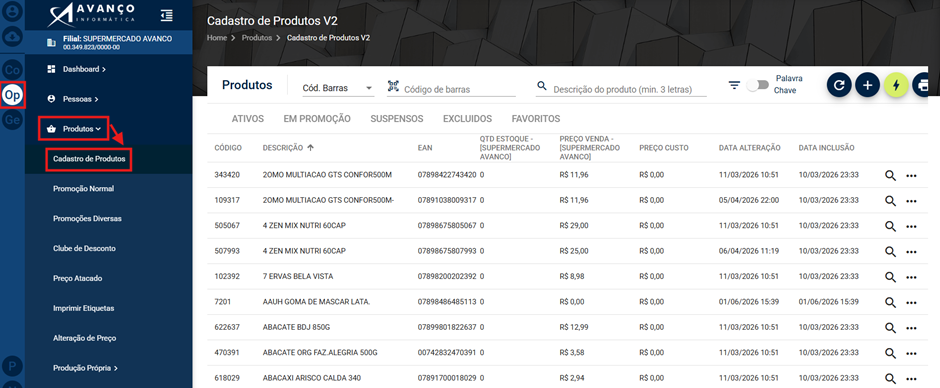Click the barcode scanner icon
This screenshot has width=940, height=388.
point(393,86)
